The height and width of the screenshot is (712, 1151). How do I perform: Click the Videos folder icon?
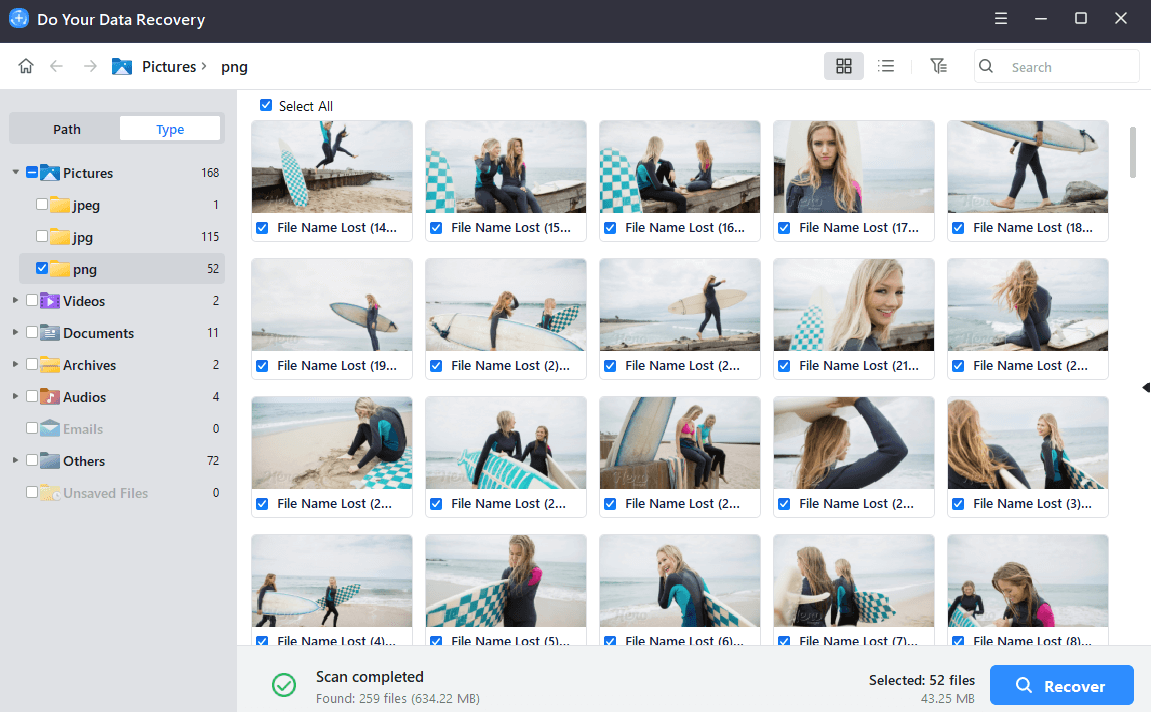click(x=50, y=301)
